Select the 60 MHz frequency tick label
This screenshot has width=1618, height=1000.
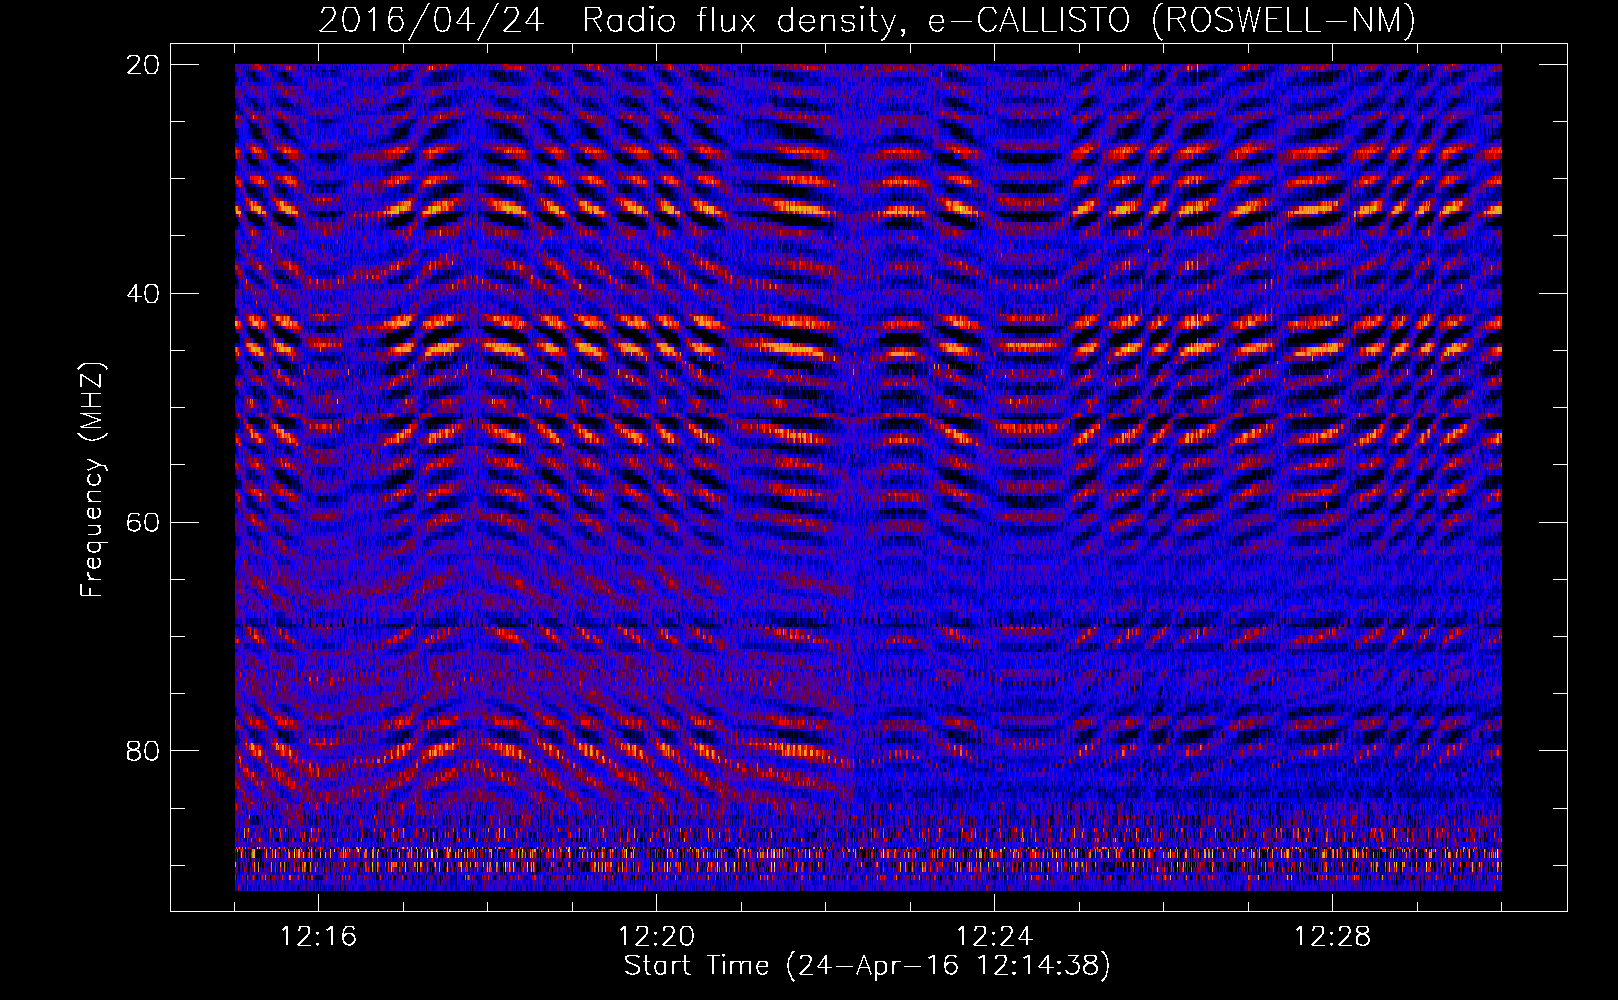click(x=142, y=523)
